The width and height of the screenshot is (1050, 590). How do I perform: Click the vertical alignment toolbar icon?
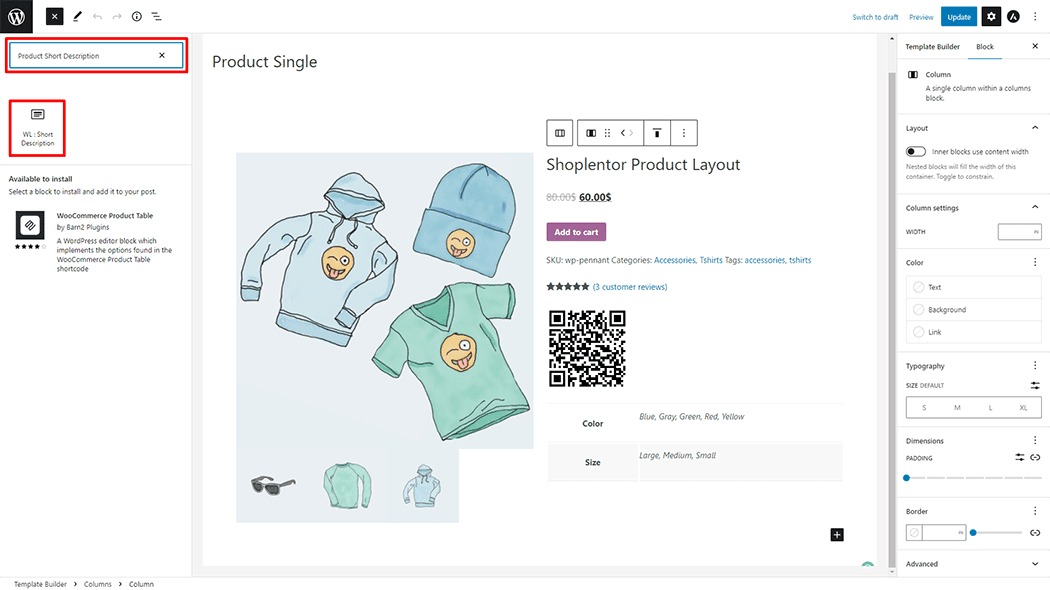657,133
